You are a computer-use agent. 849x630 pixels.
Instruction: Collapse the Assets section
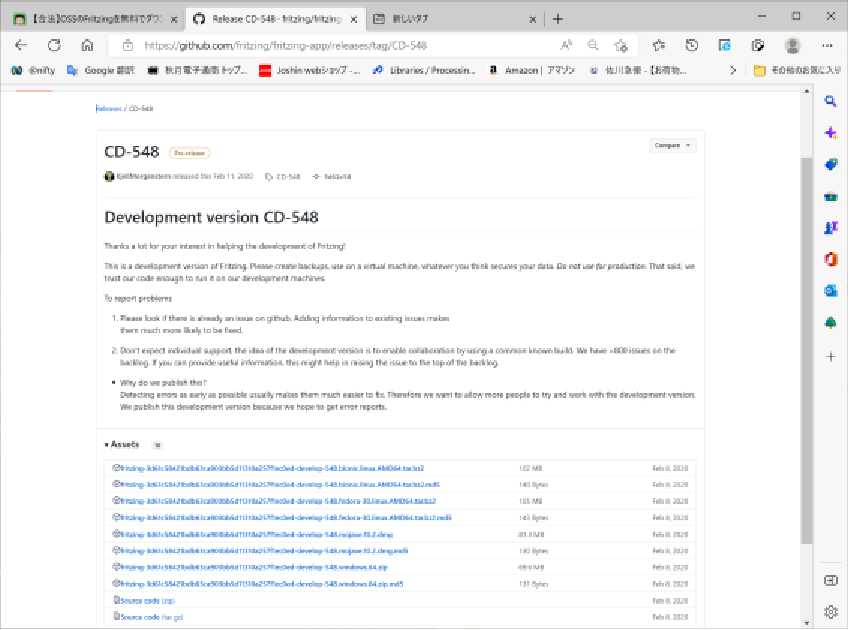tap(122, 444)
